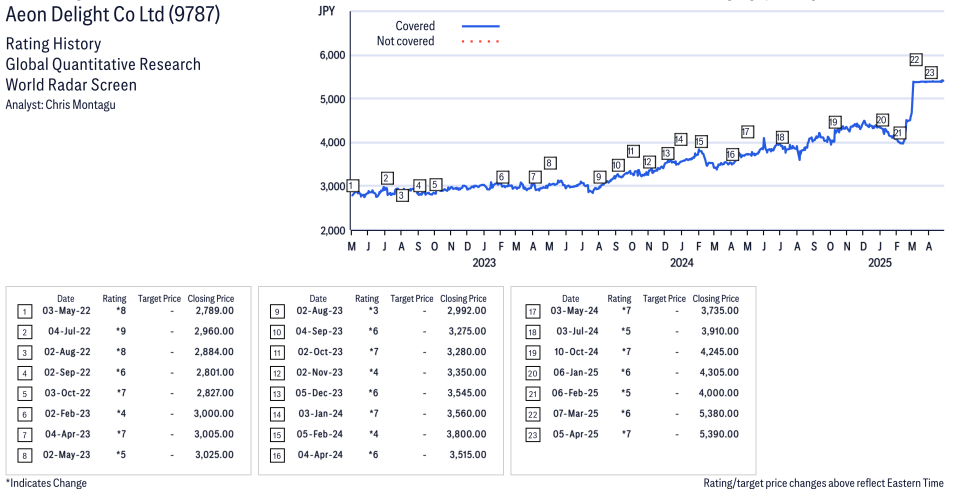Click marker 15 on the price chart

tap(700, 141)
